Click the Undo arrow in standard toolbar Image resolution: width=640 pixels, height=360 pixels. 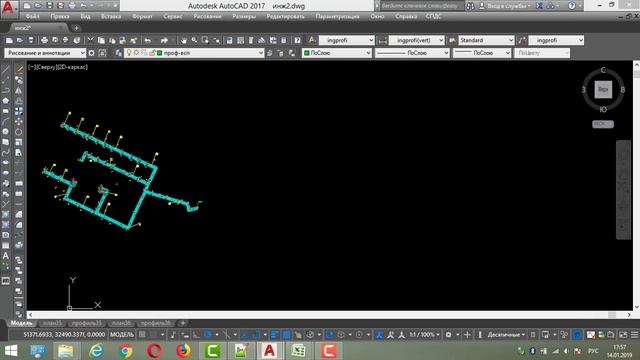tap(148, 40)
